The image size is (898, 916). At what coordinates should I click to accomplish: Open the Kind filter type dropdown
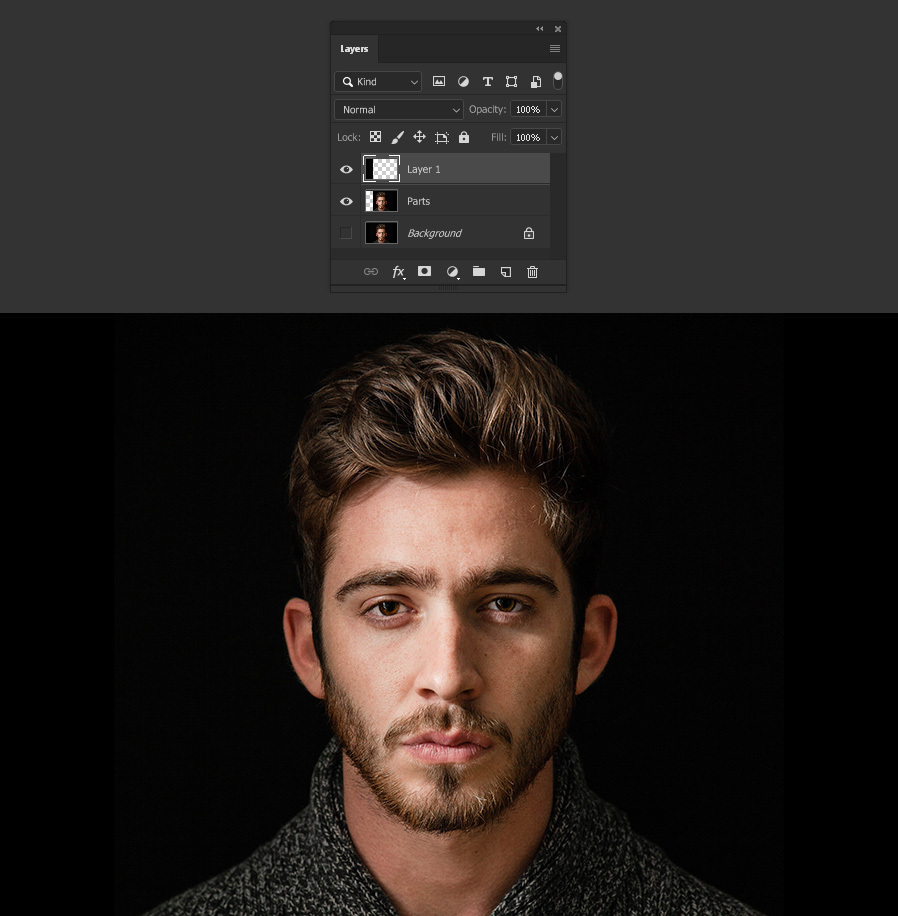[x=377, y=81]
